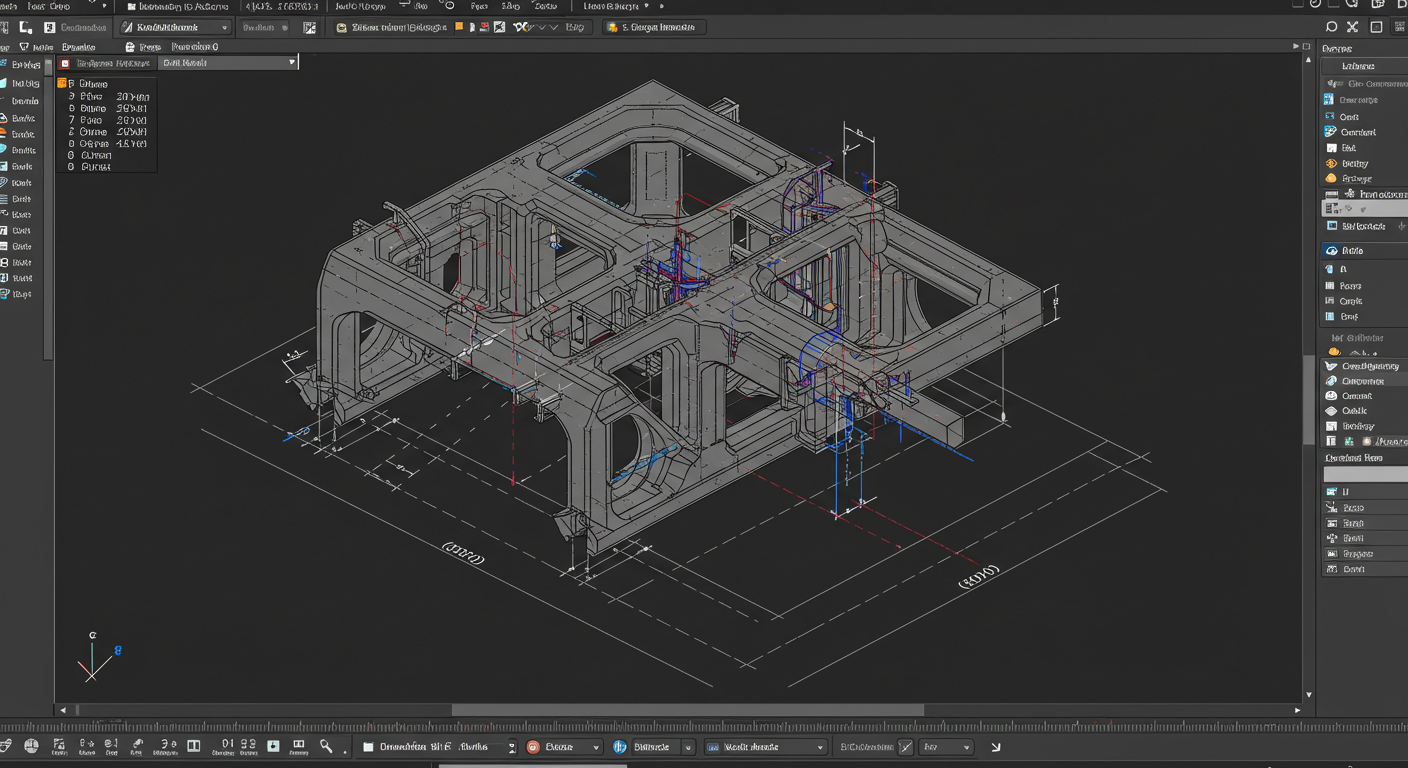Click the magnifier icon in bottom status bar
The image size is (1408, 768).
326,746
